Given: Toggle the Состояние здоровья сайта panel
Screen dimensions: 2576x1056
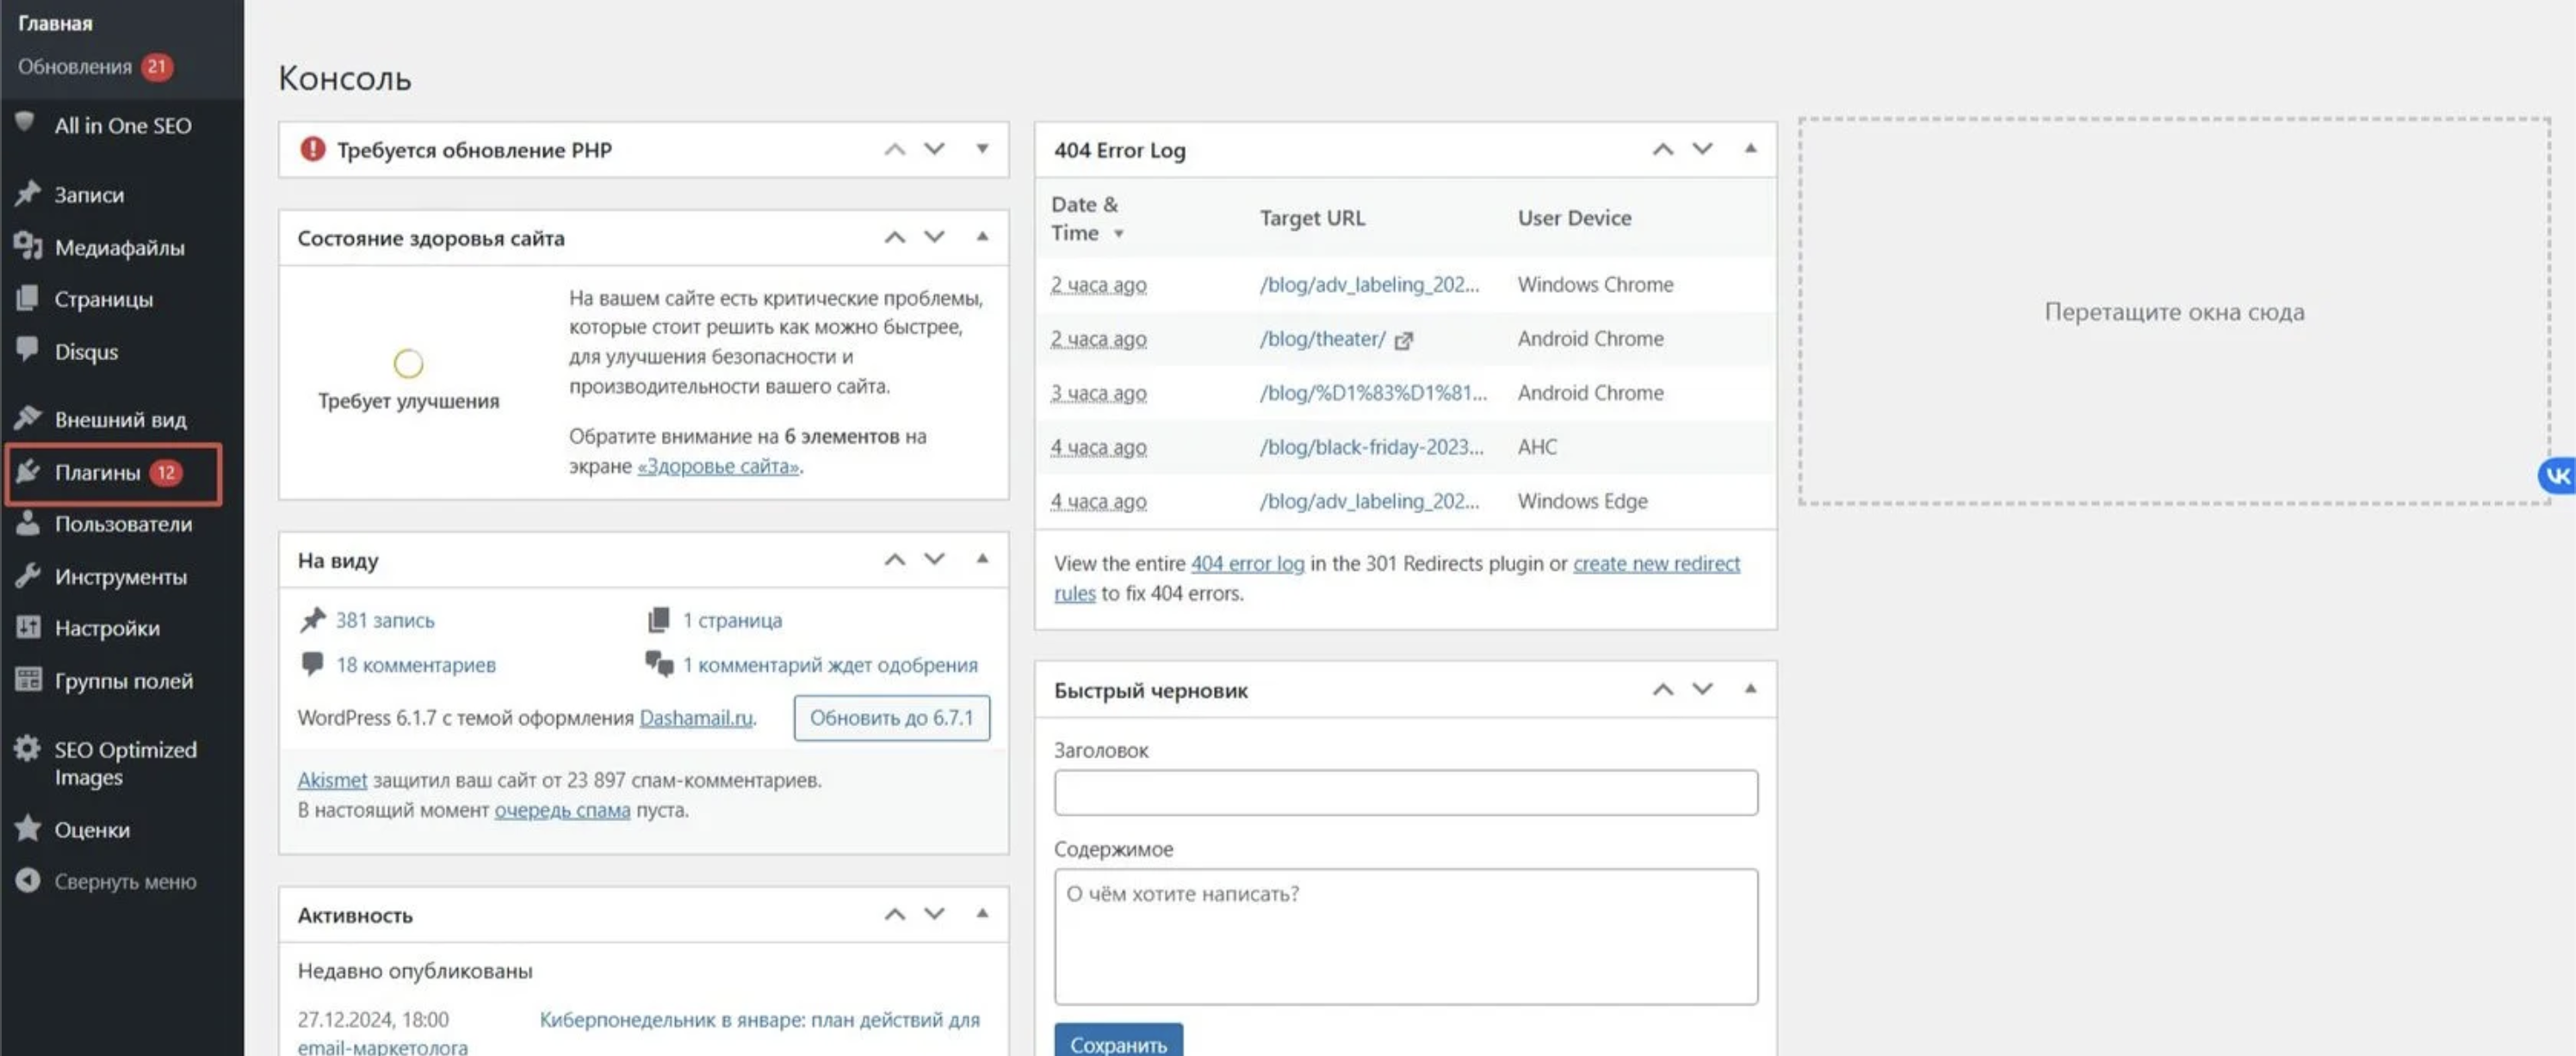Looking at the screenshot, I should click(x=982, y=237).
